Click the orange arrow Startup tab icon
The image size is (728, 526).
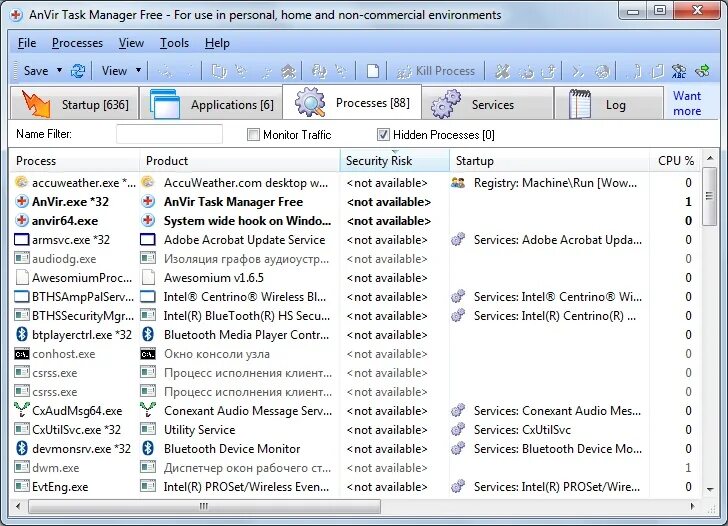[36, 104]
